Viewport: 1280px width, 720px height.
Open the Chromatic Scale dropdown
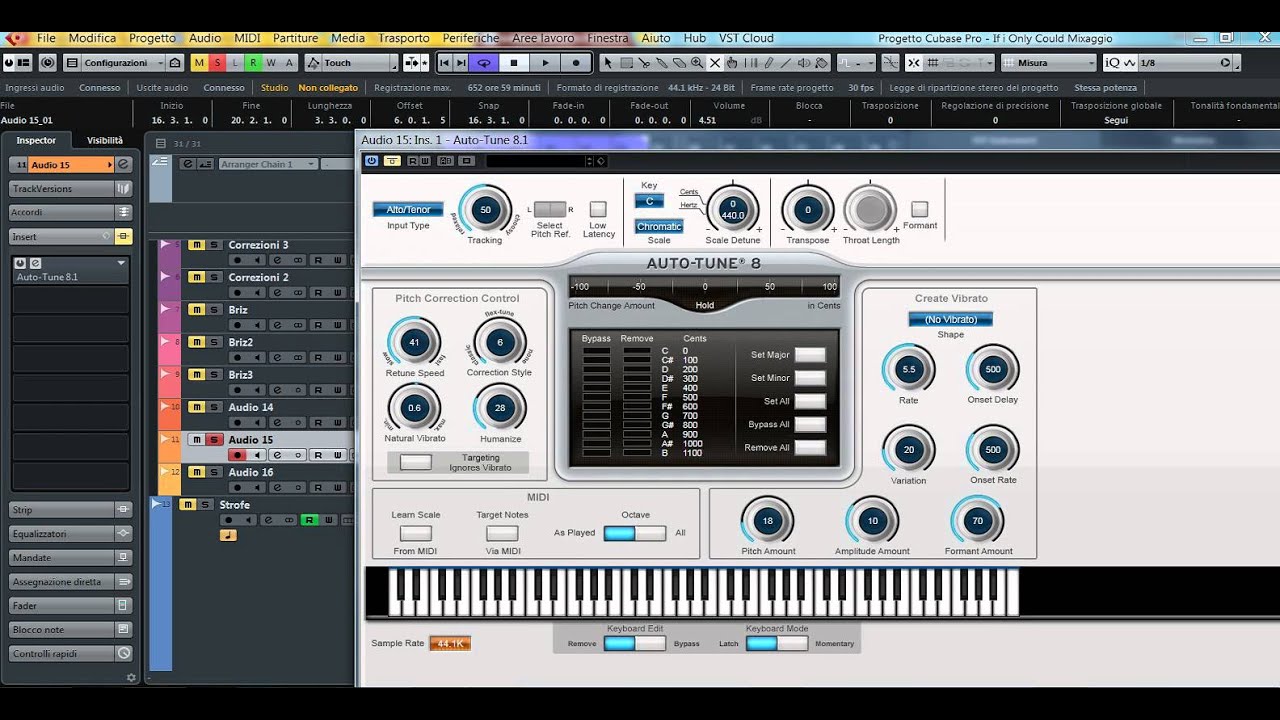[660, 226]
